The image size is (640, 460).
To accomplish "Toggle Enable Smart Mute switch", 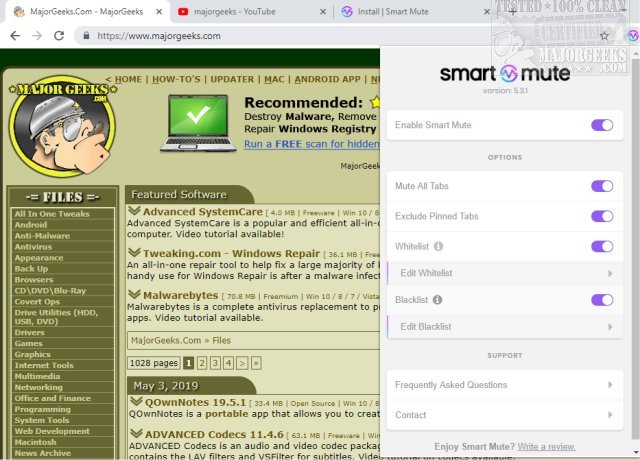I will (x=602, y=125).
